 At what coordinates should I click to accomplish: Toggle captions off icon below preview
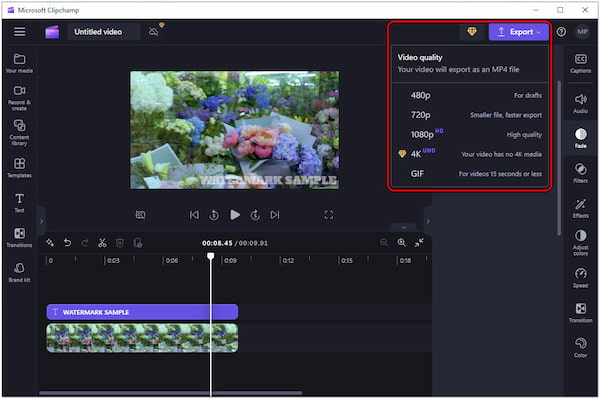140,215
